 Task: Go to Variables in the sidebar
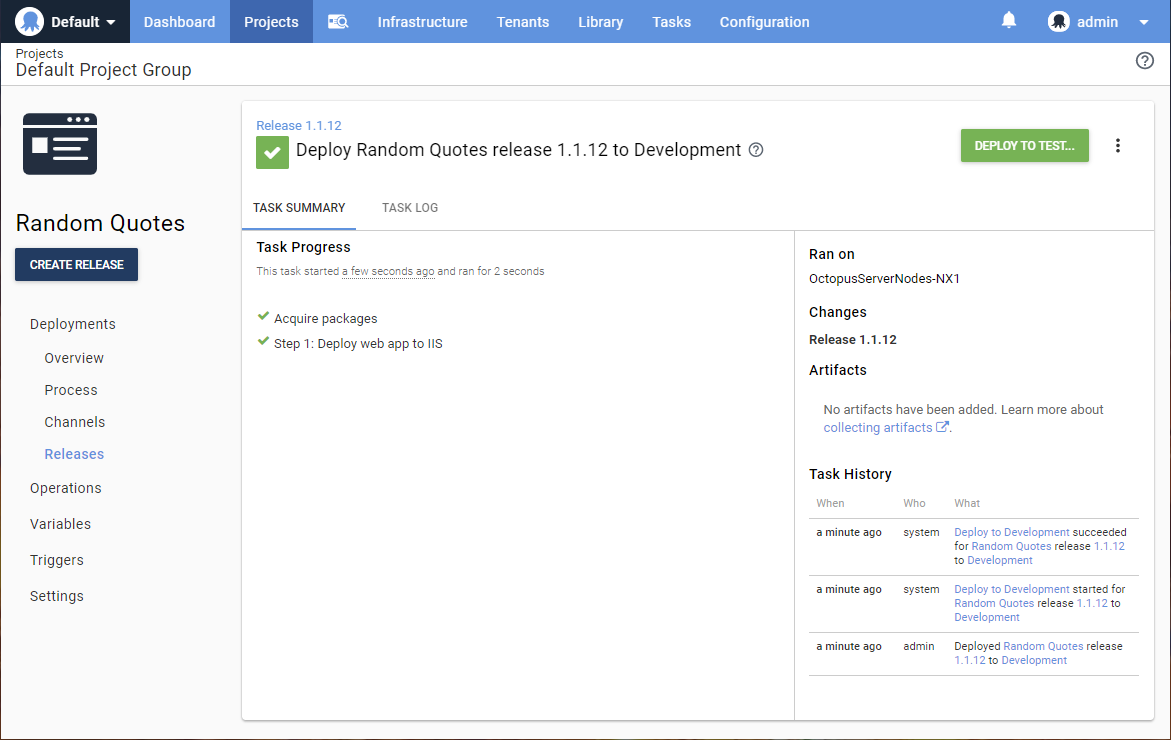(60, 524)
